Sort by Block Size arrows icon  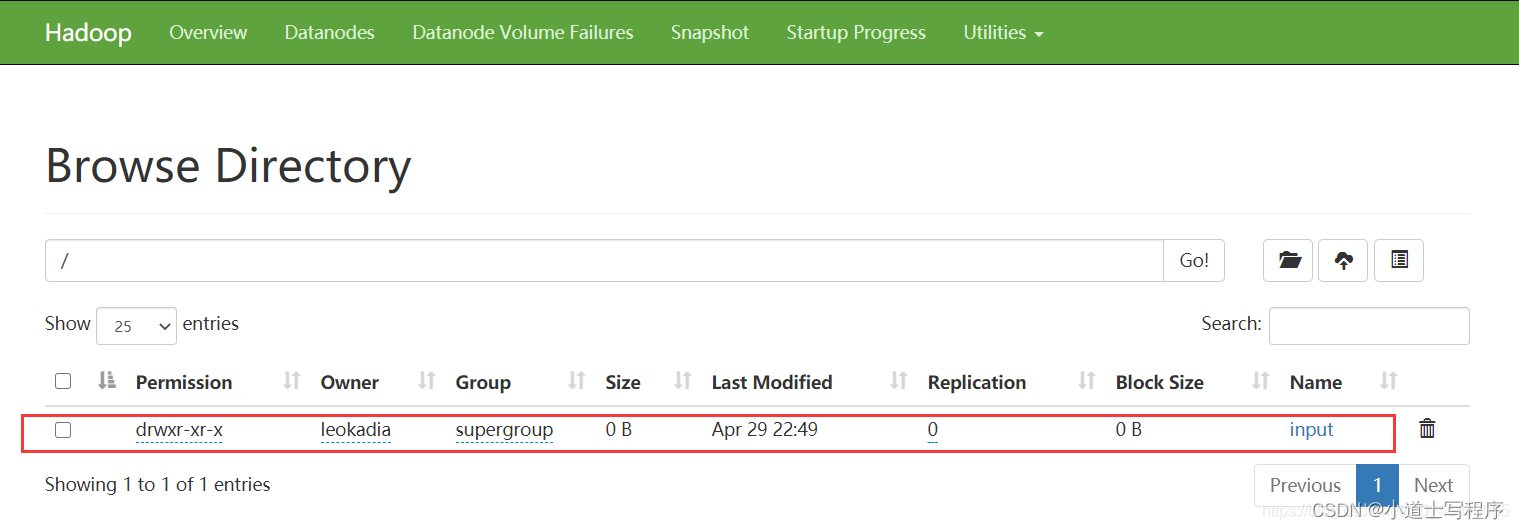[1261, 381]
